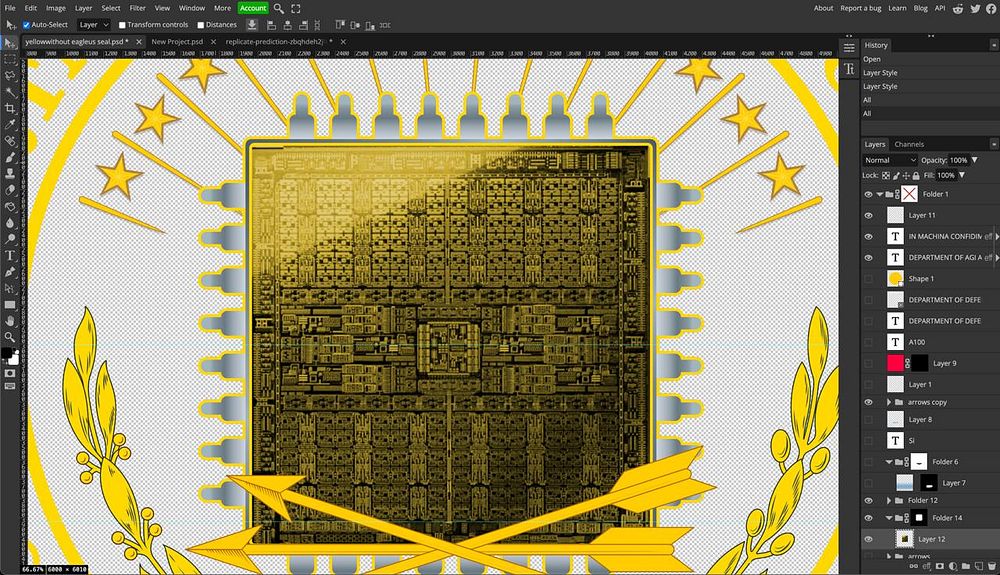Select the Dodge tool
The image size is (1000, 575).
(x=10, y=239)
